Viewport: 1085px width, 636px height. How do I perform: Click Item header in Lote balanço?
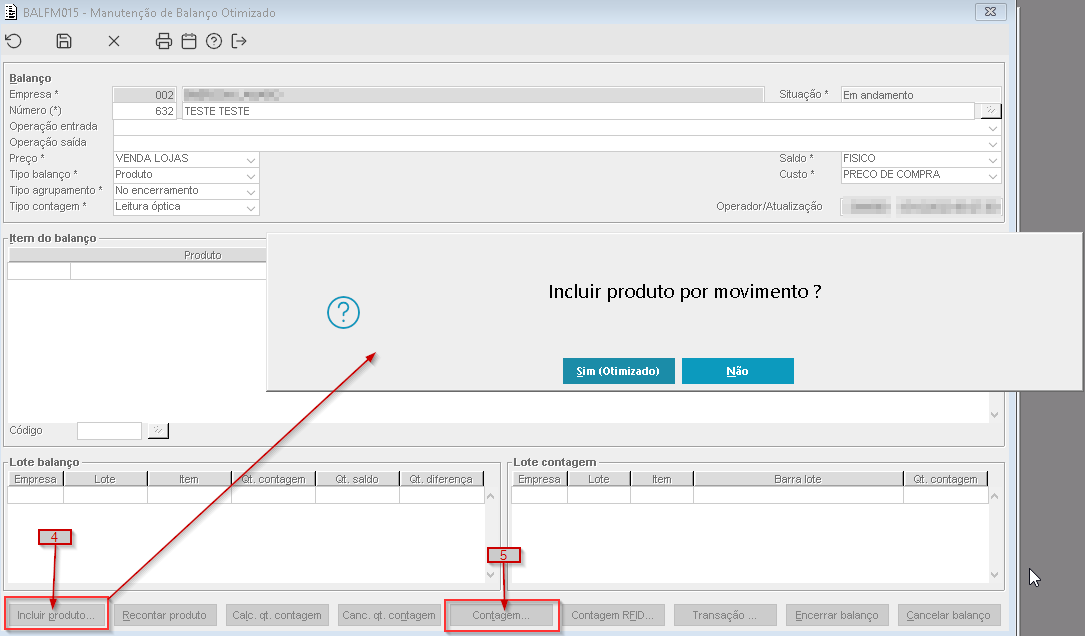[189, 479]
